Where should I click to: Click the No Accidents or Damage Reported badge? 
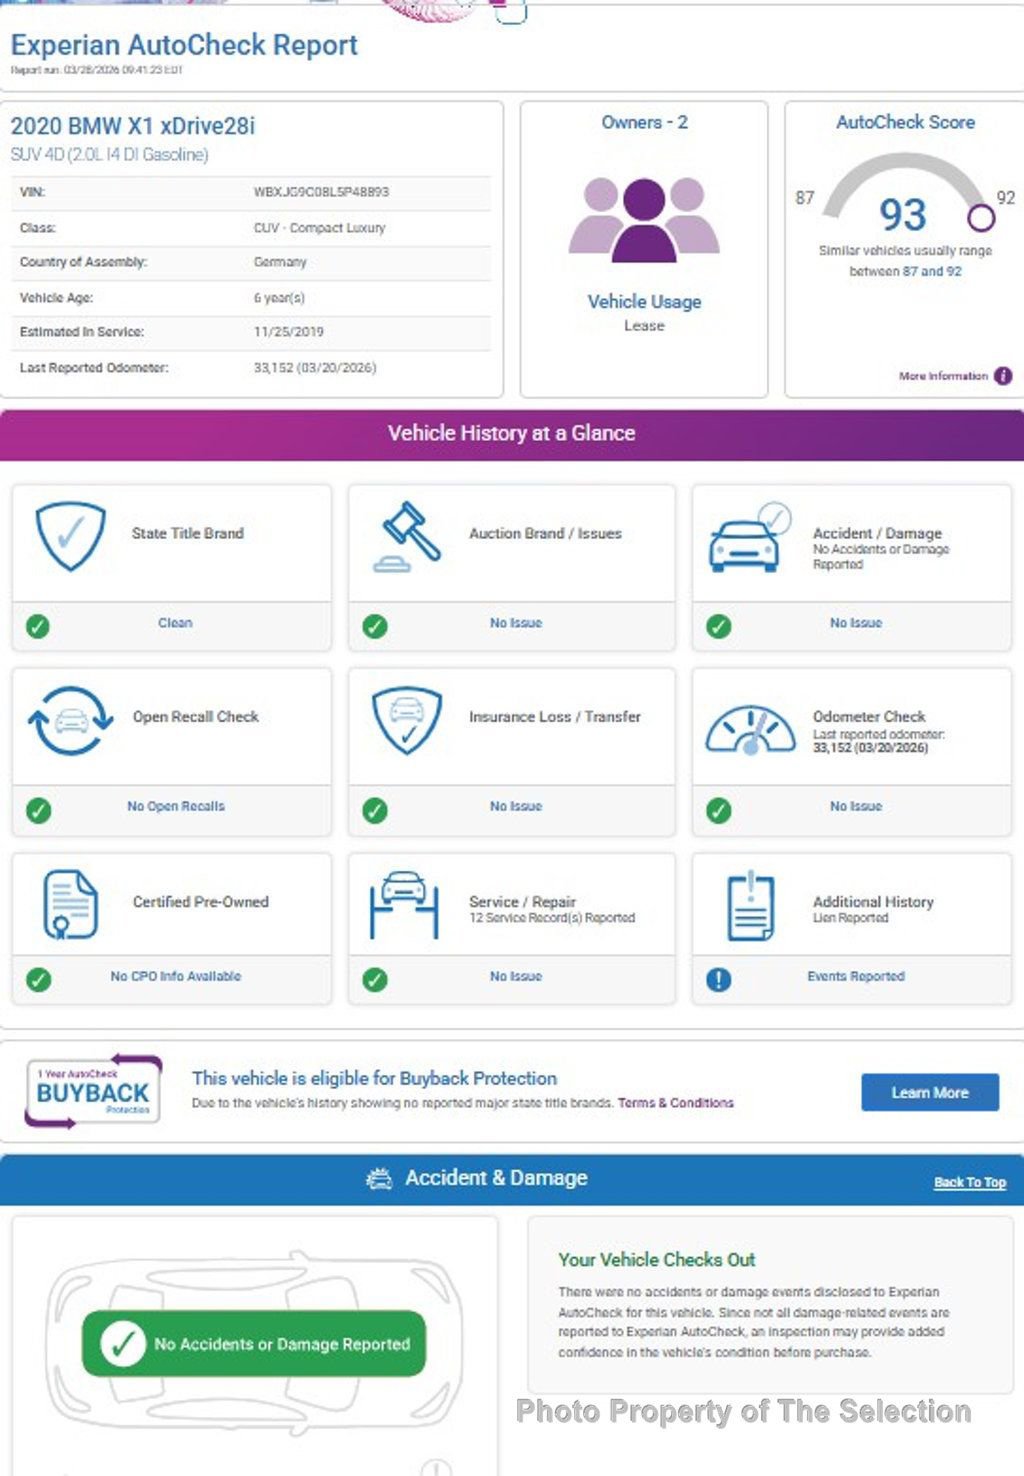[x=254, y=1343]
